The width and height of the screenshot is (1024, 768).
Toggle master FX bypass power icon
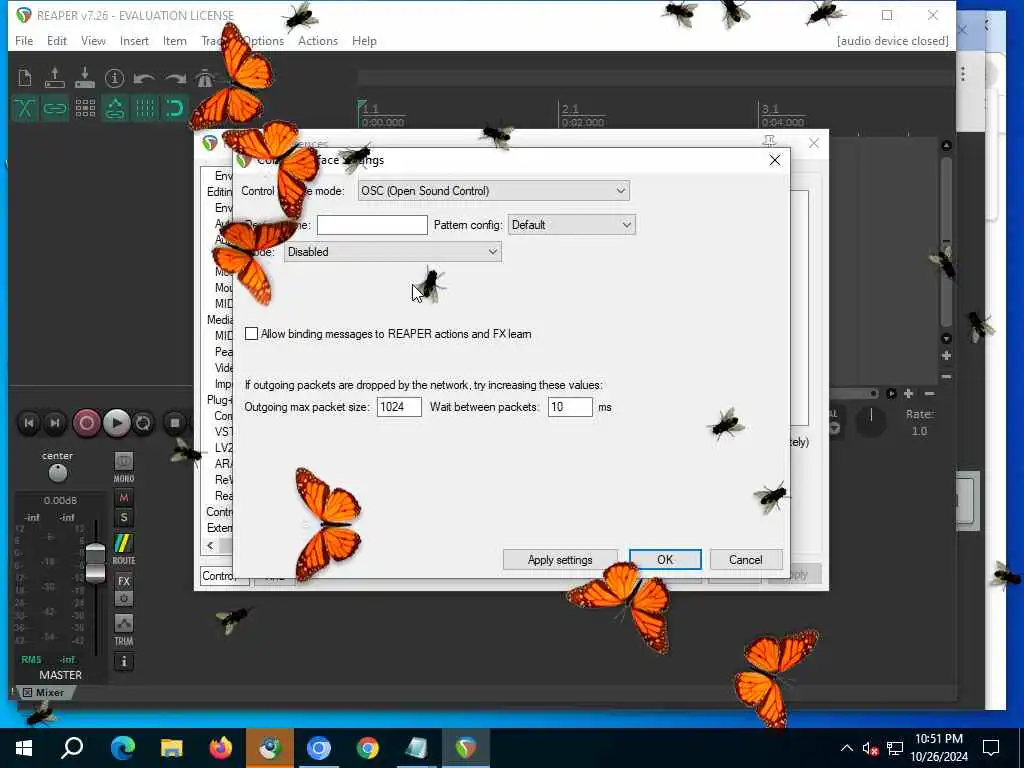click(x=123, y=598)
